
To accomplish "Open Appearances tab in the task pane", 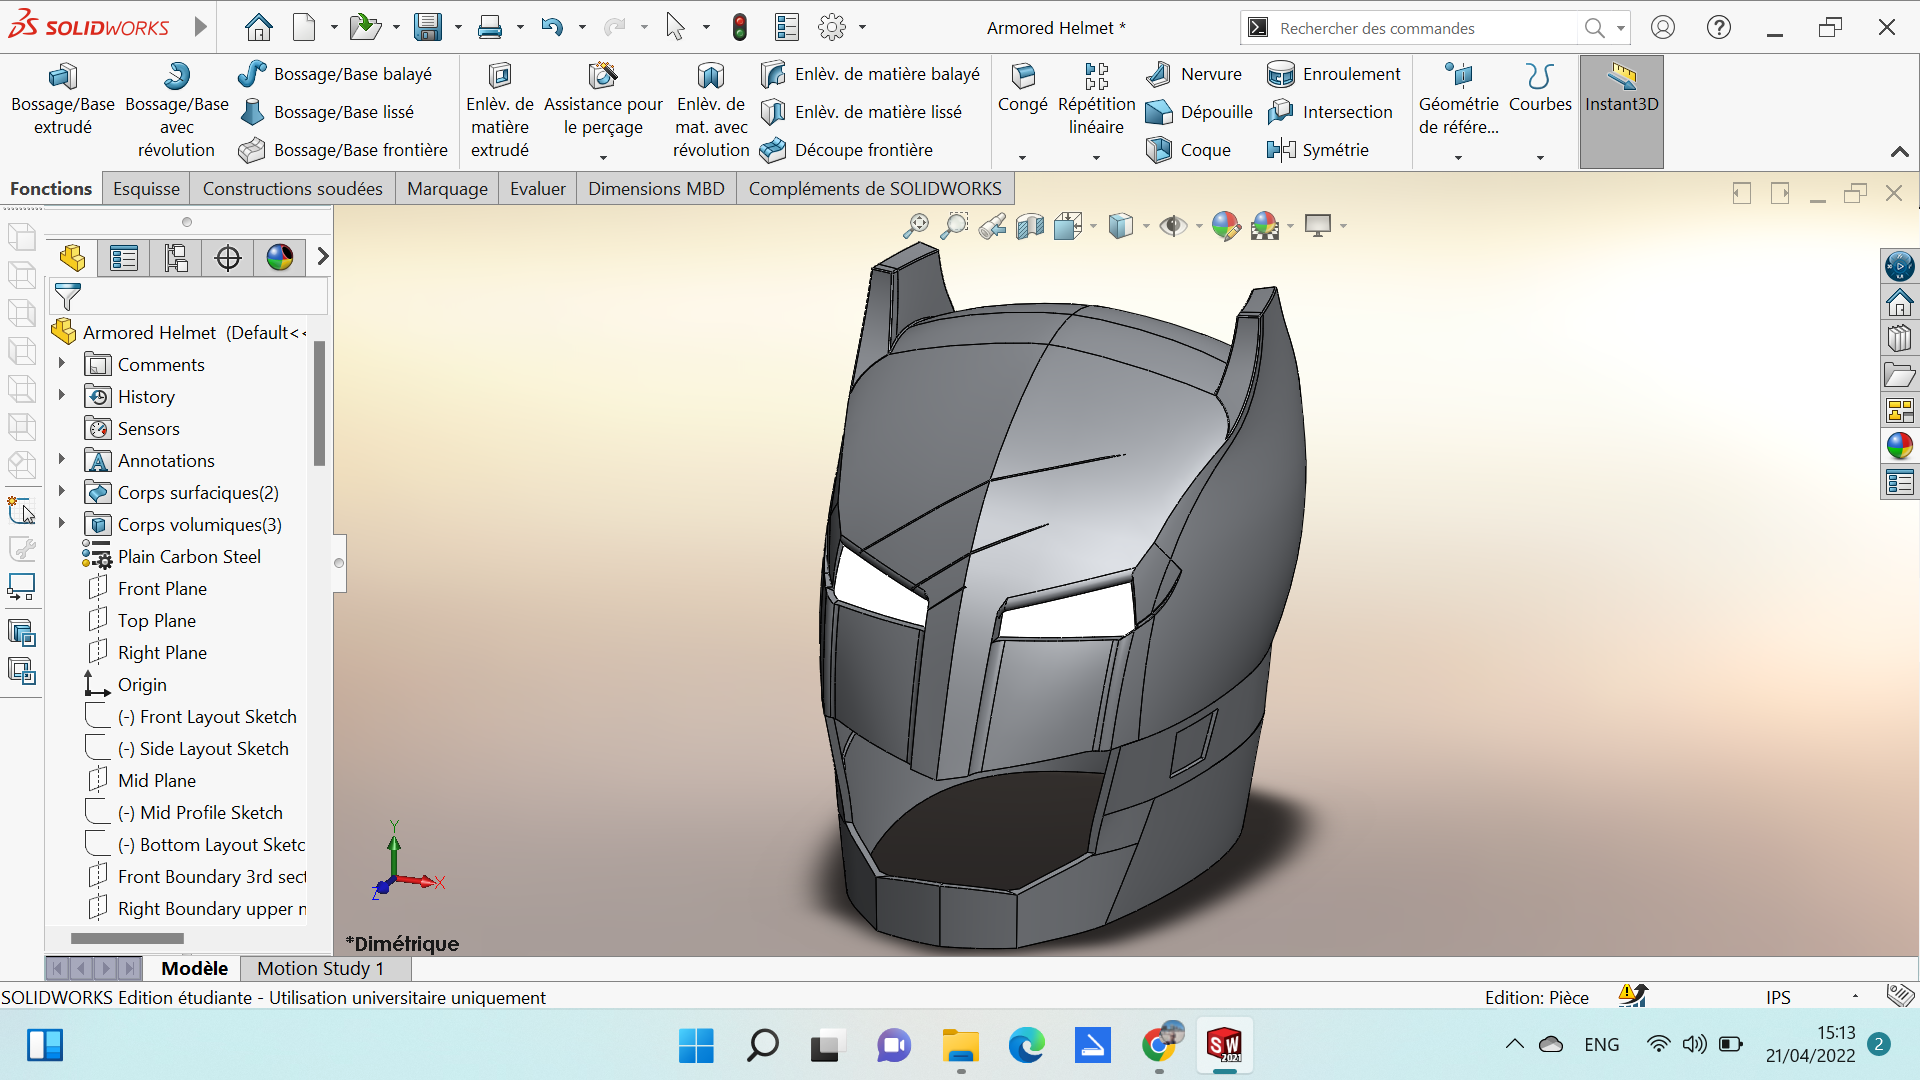I will [1899, 445].
